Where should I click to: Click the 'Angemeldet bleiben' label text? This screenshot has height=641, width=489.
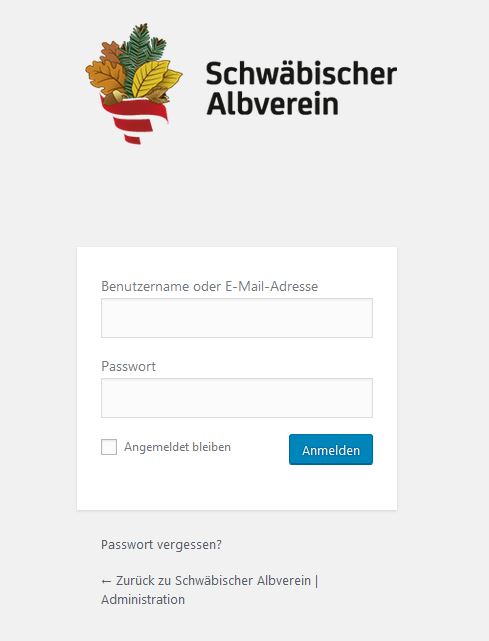177,447
